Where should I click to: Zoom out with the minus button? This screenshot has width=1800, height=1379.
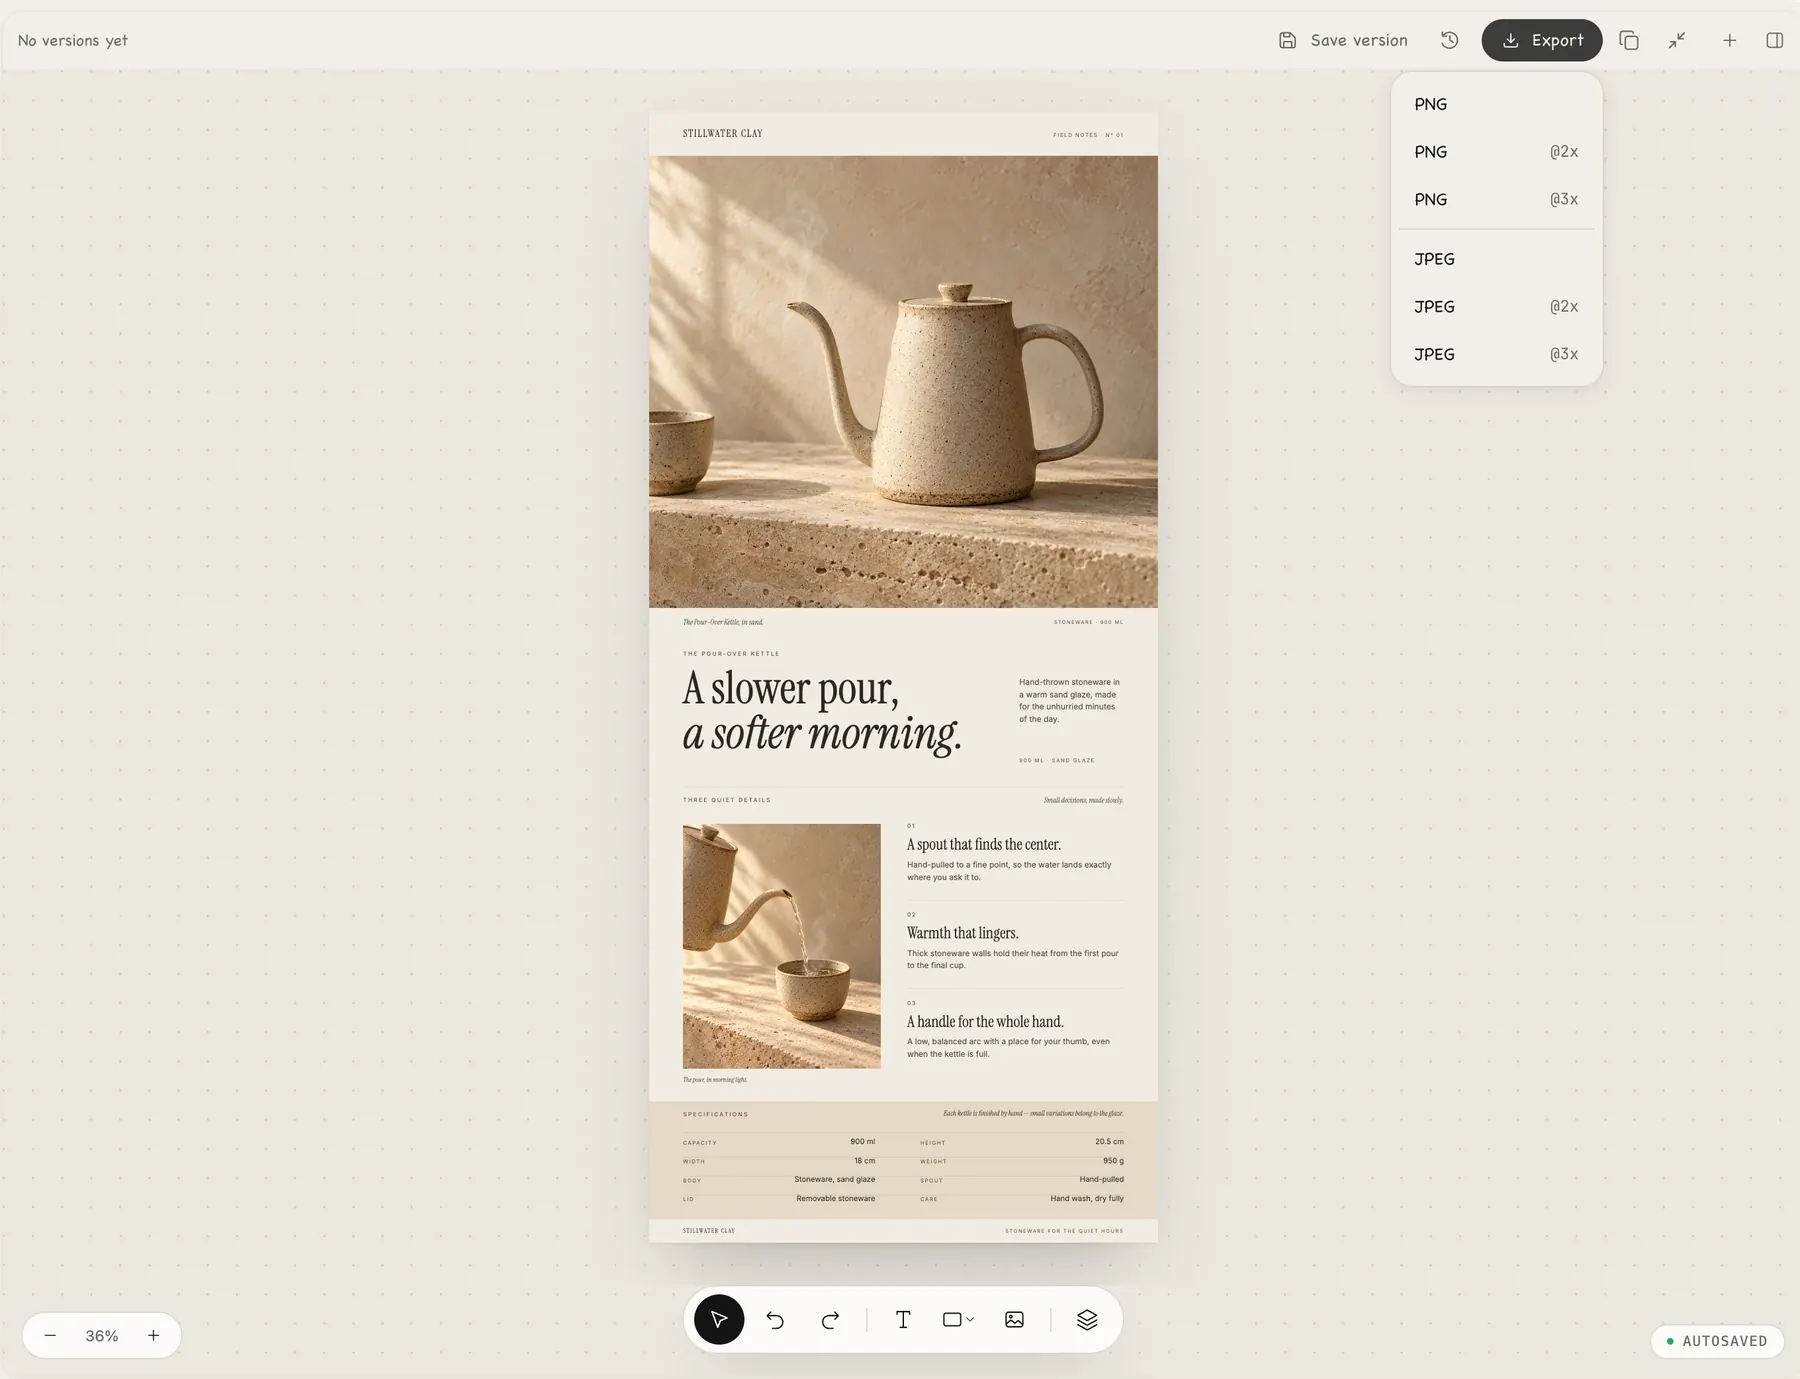coord(50,1336)
